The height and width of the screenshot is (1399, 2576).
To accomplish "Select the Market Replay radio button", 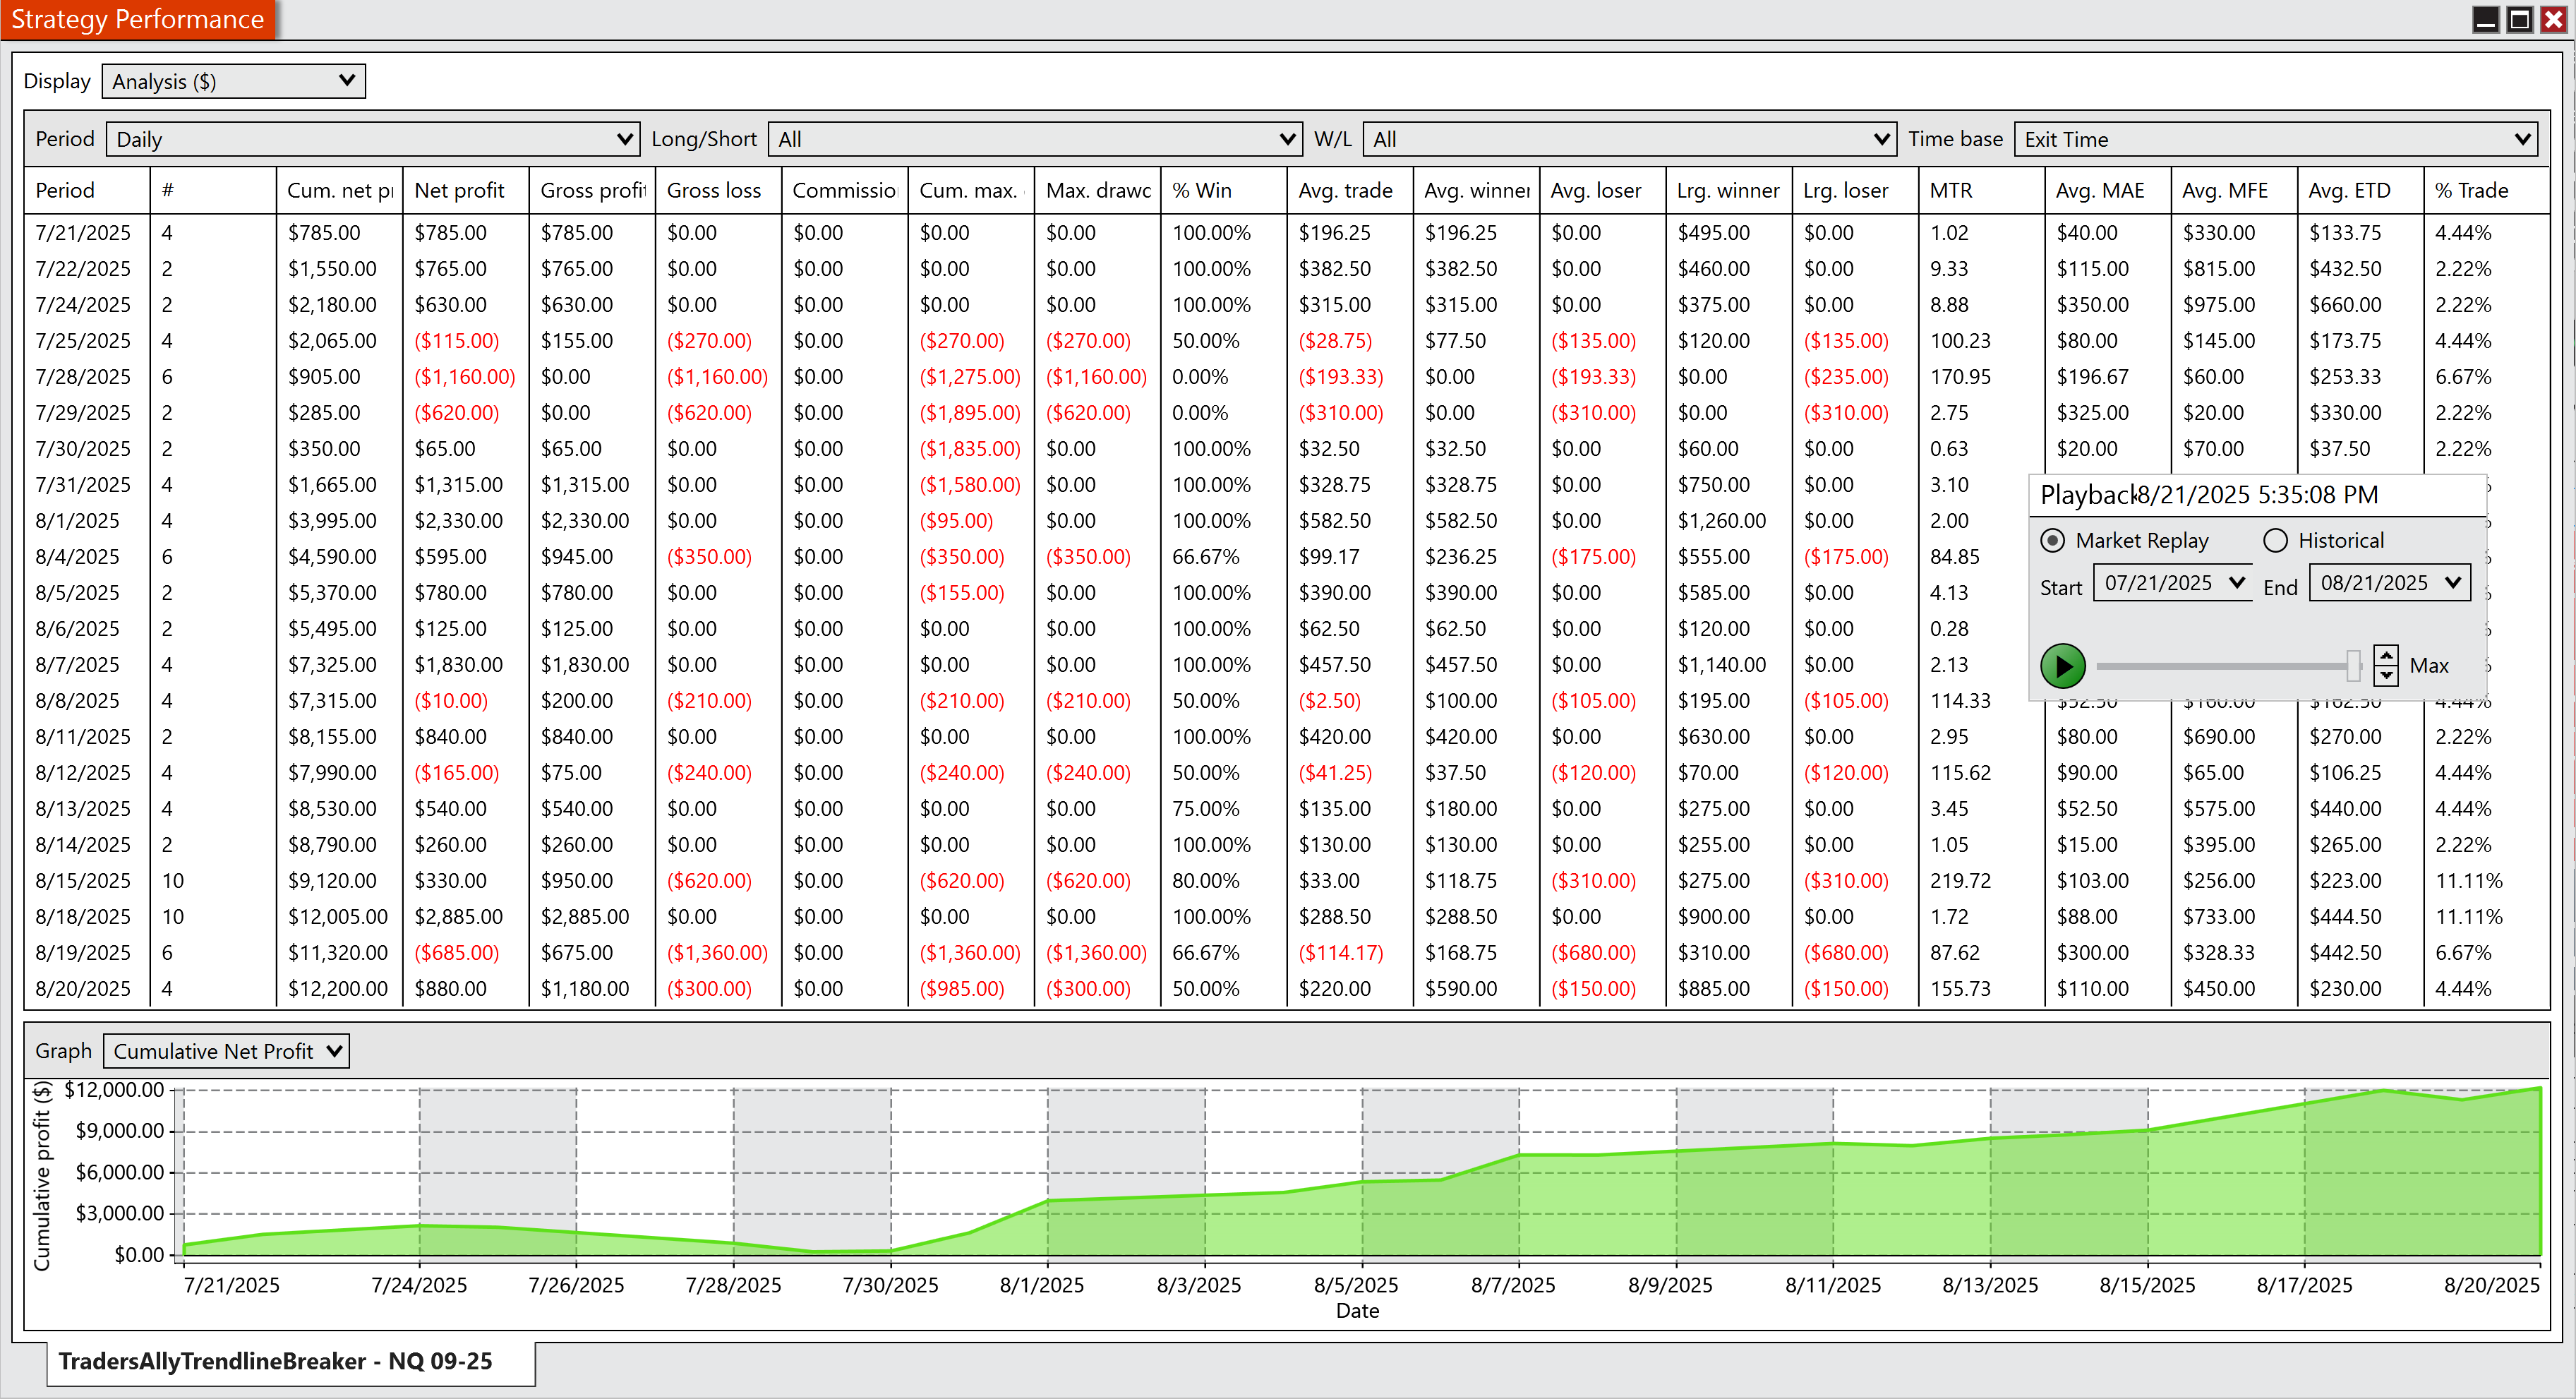I will tap(2052, 540).
